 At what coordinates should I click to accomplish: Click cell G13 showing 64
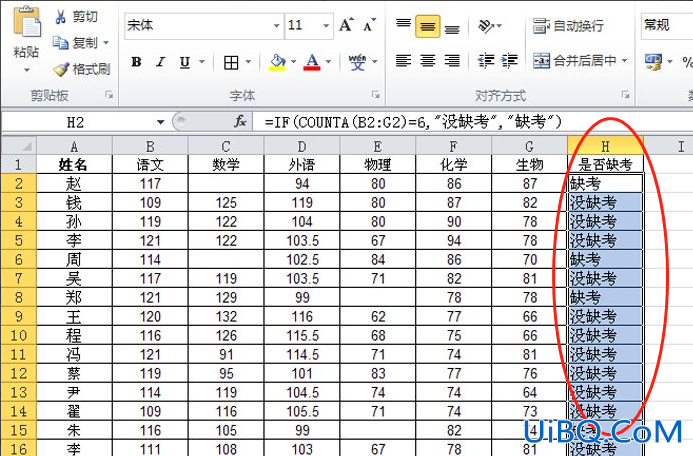click(529, 392)
